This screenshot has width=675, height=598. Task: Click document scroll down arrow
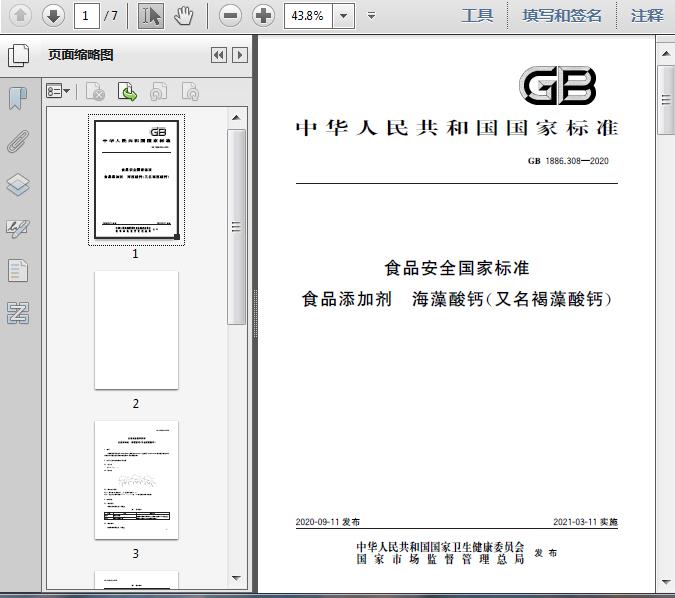666,582
